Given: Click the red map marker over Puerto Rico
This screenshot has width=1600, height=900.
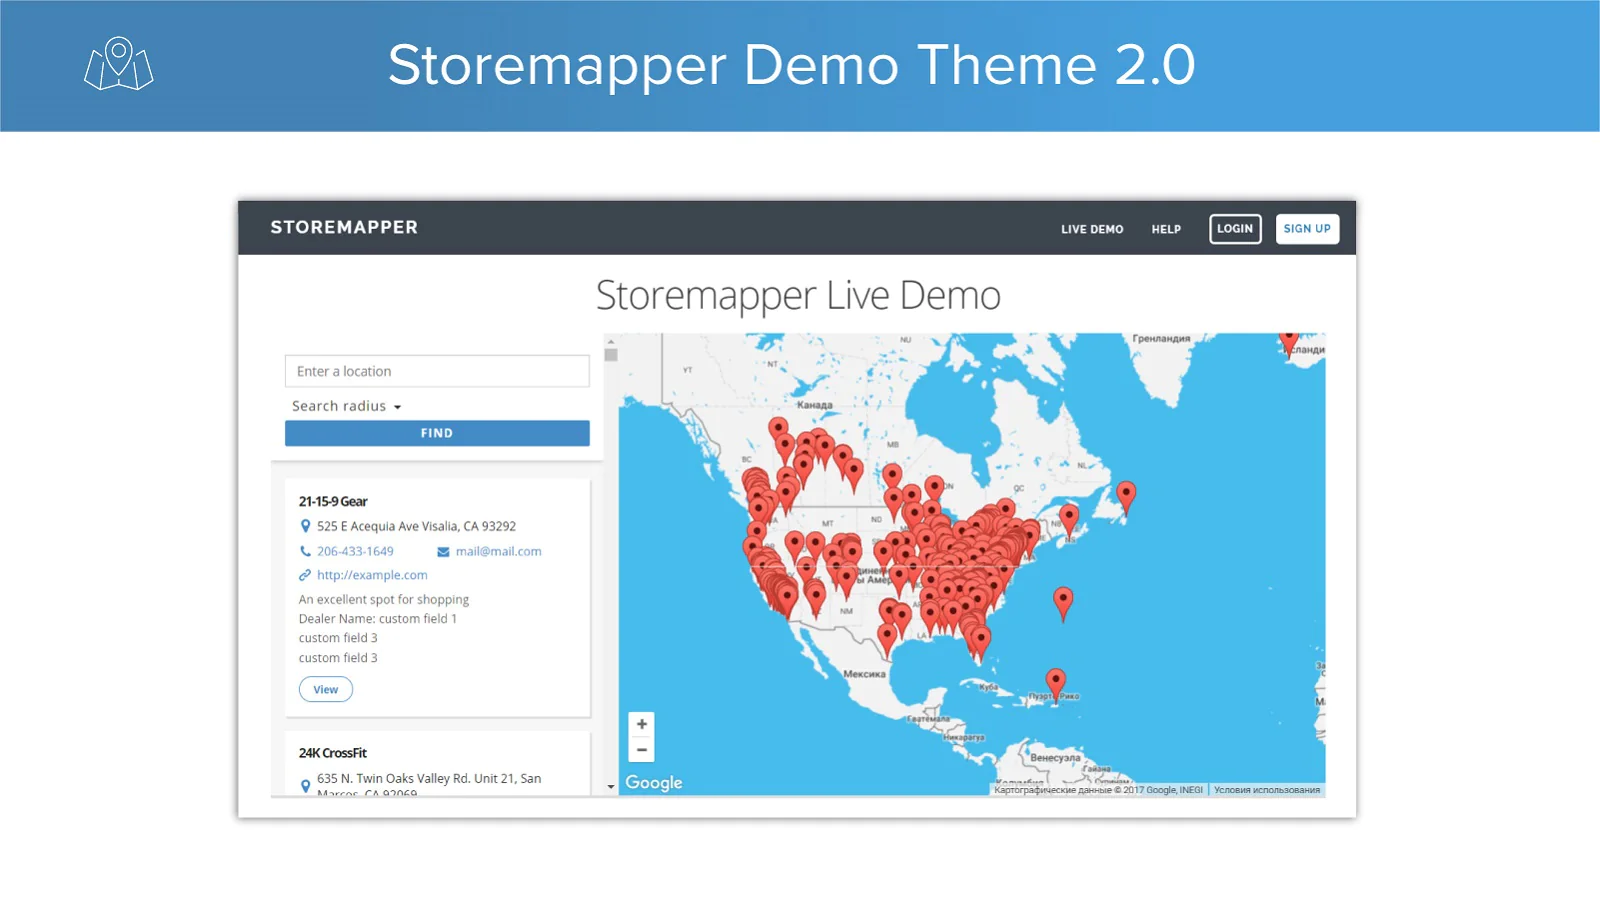Looking at the screenshot, I should pos(1055,683).
